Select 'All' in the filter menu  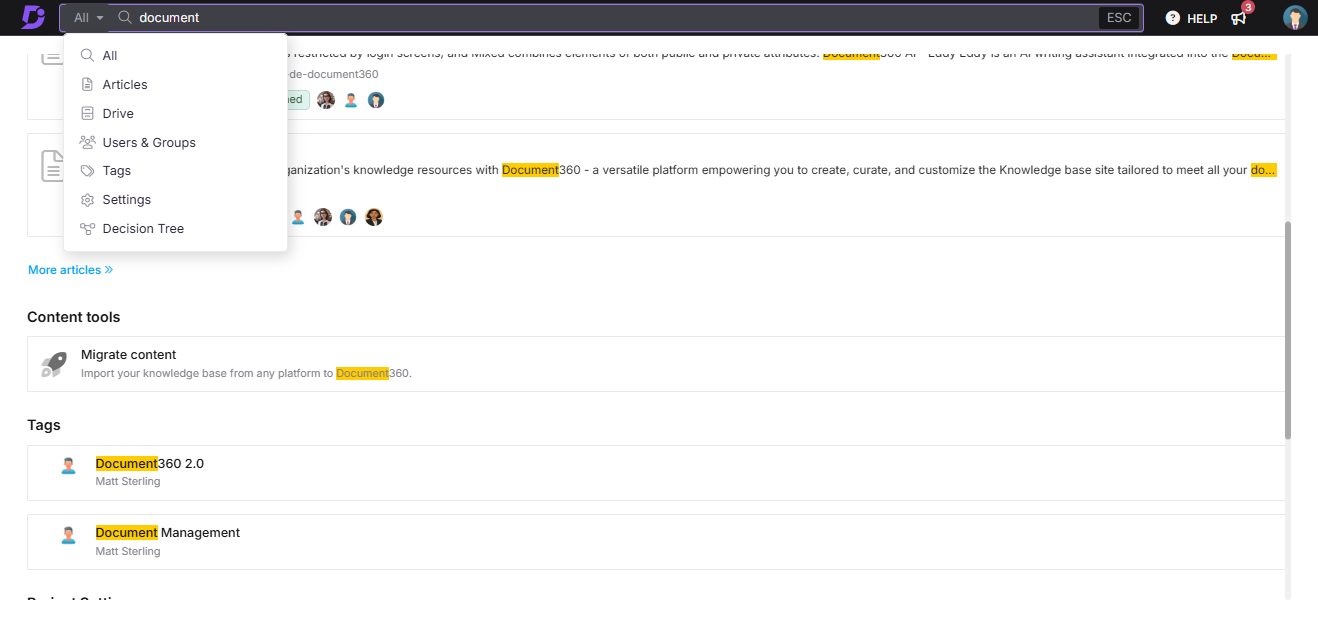(x=175, y=56)
